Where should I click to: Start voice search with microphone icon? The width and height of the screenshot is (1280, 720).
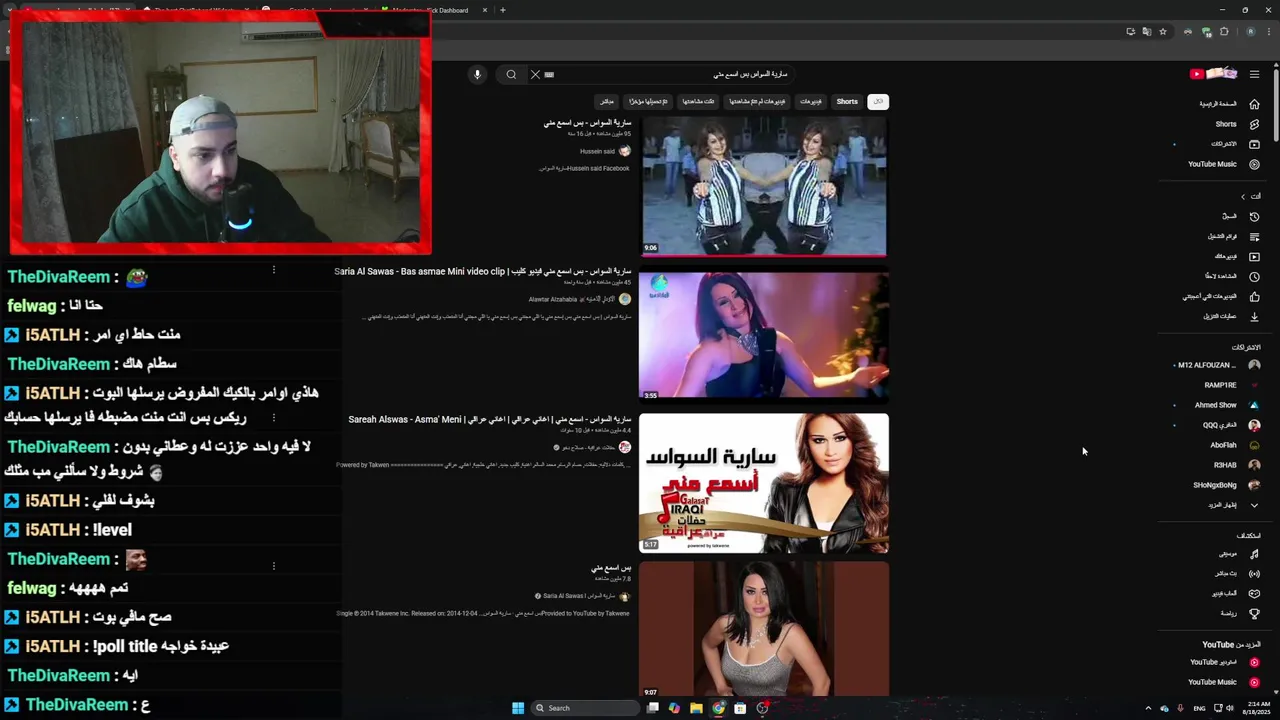coord(477,74)
